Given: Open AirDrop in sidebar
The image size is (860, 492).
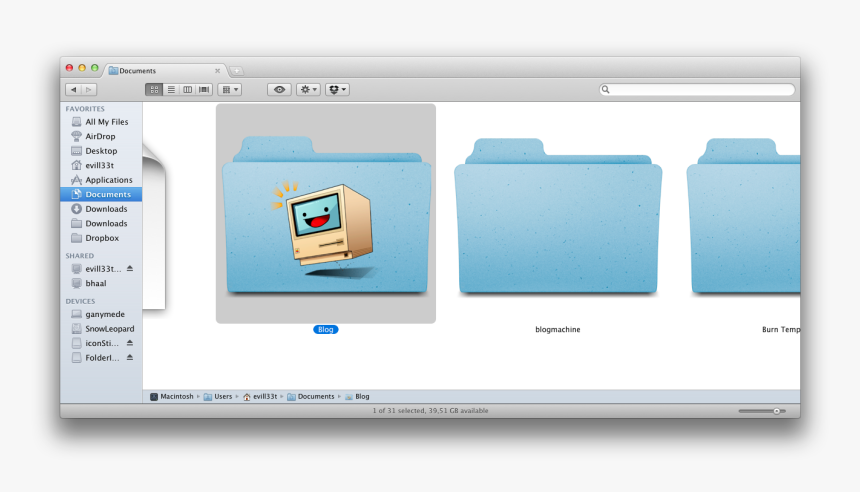Looking at the screenshot, I should pyautogui.click(x=101, y=136).
